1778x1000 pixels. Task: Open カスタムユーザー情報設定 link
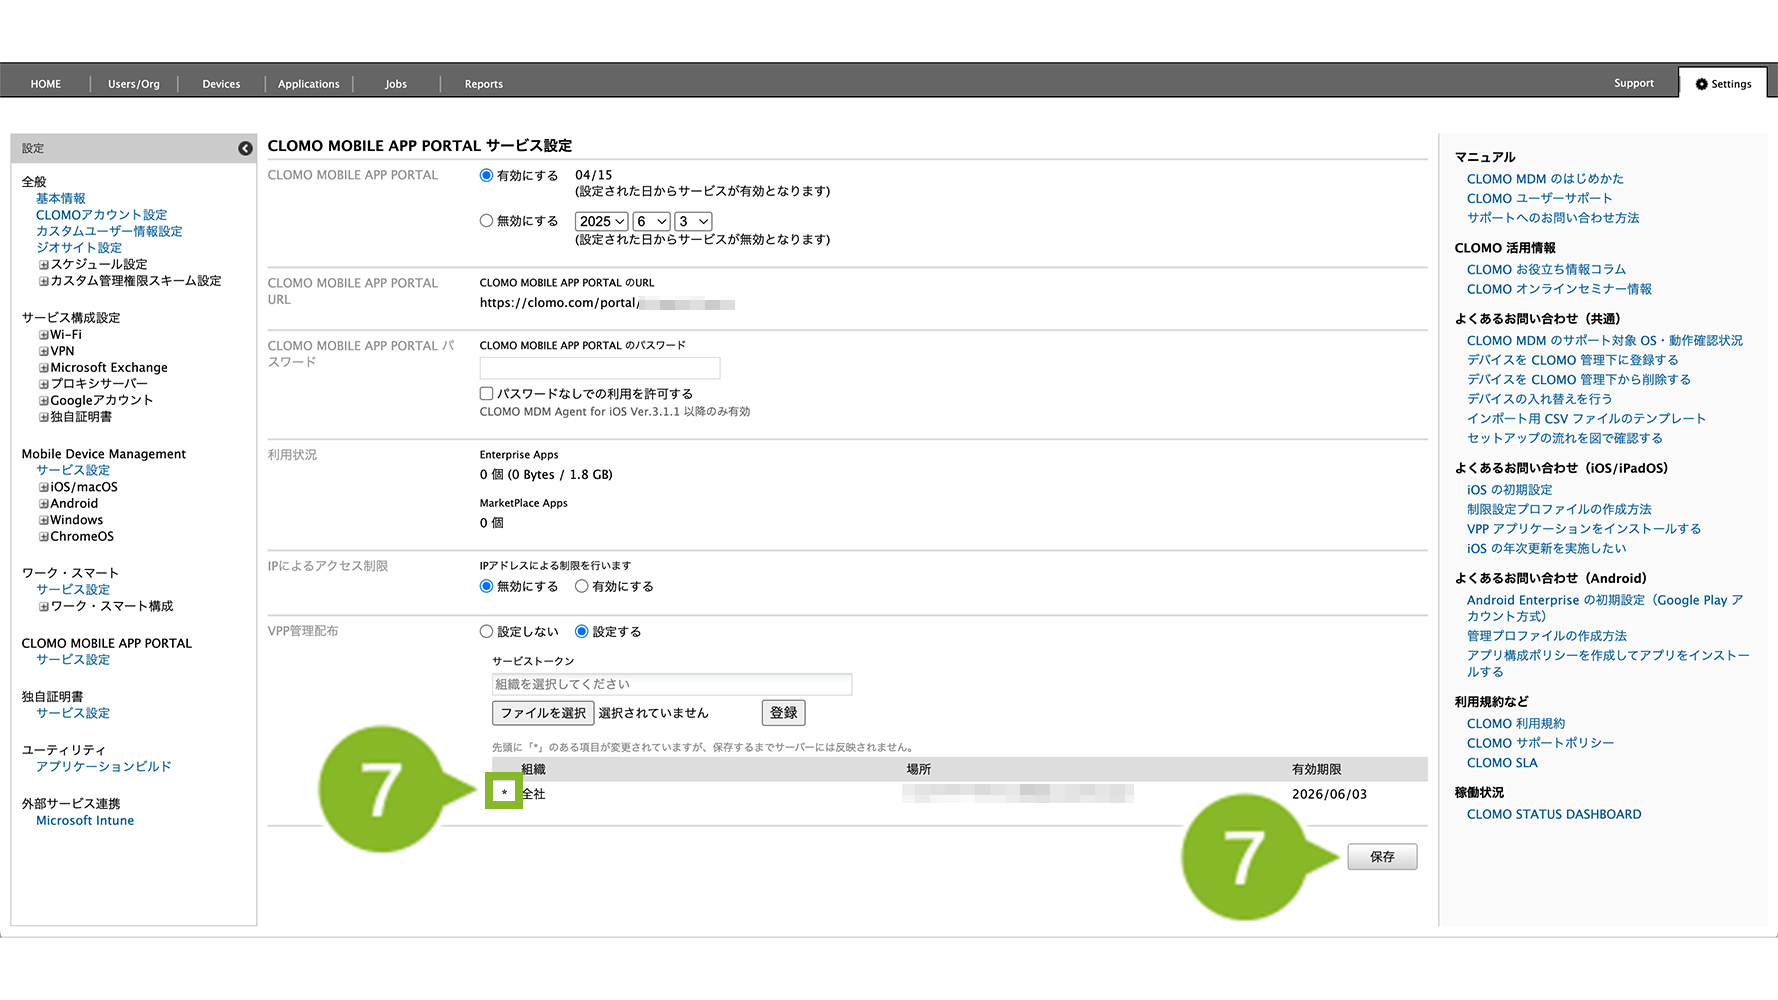coord(109,231)
